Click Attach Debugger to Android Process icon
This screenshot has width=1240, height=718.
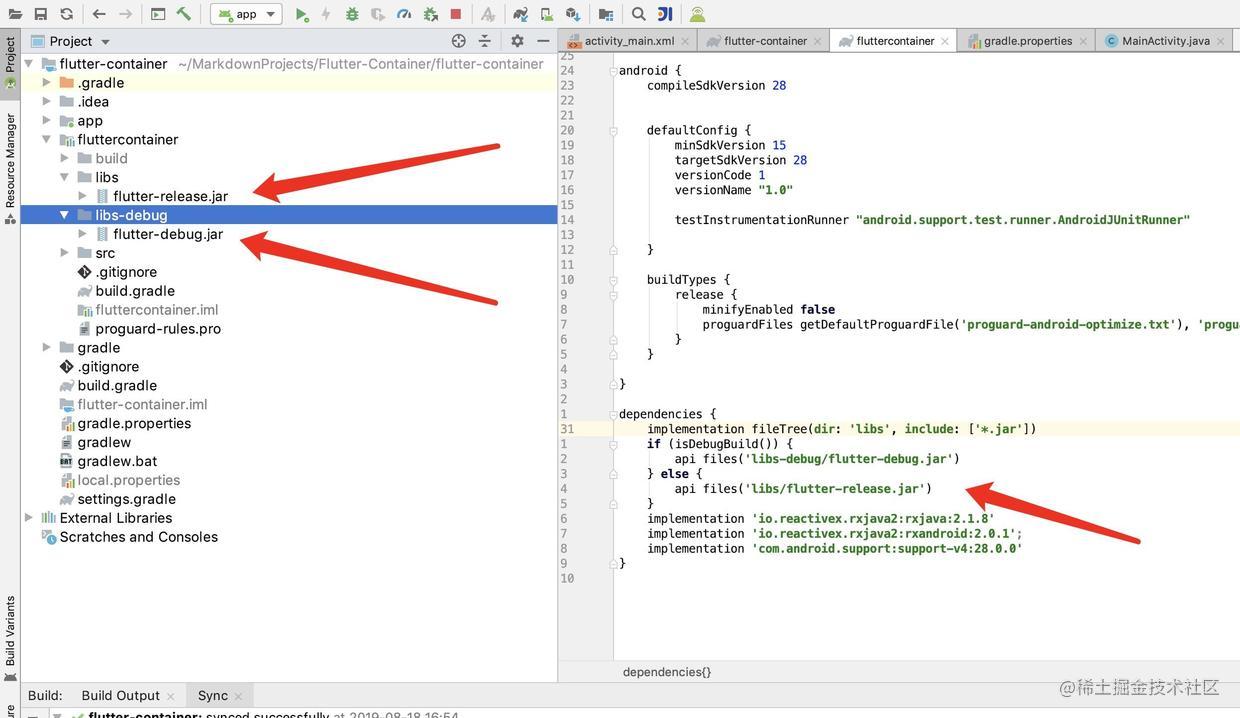click(x=431, y=14)
